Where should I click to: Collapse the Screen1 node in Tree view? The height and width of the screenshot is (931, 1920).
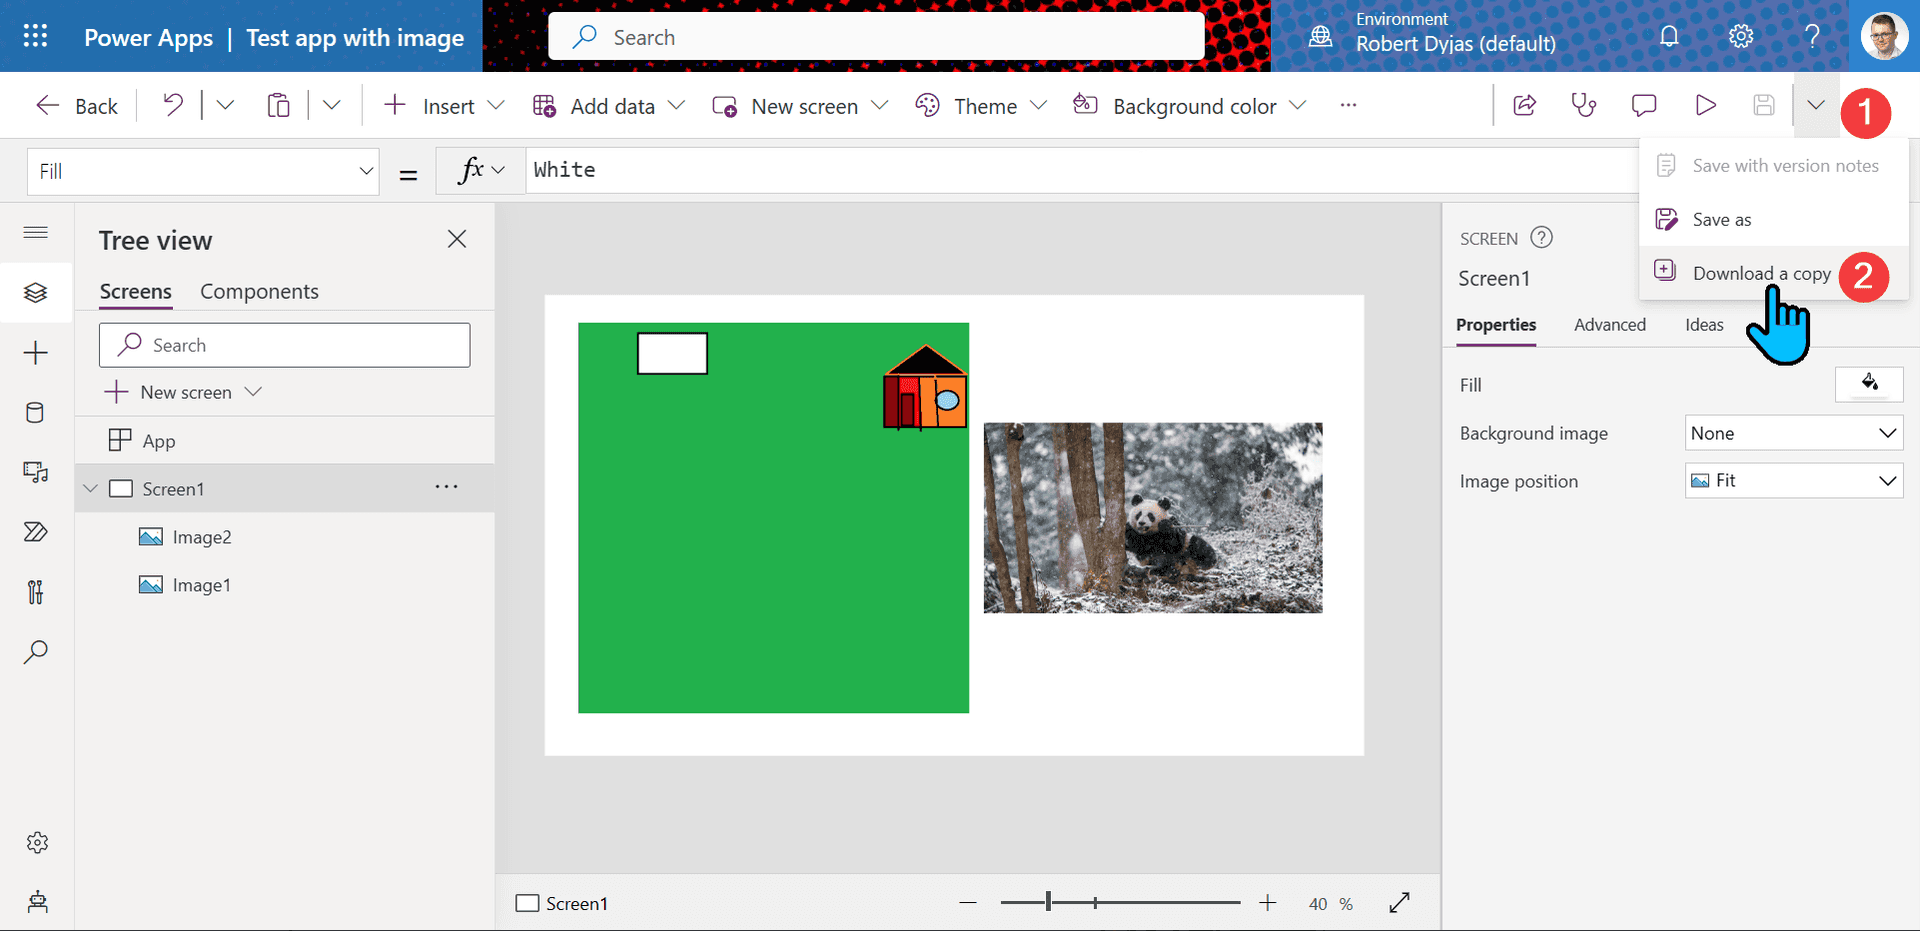pyautogui.click(x=90, y=488)
